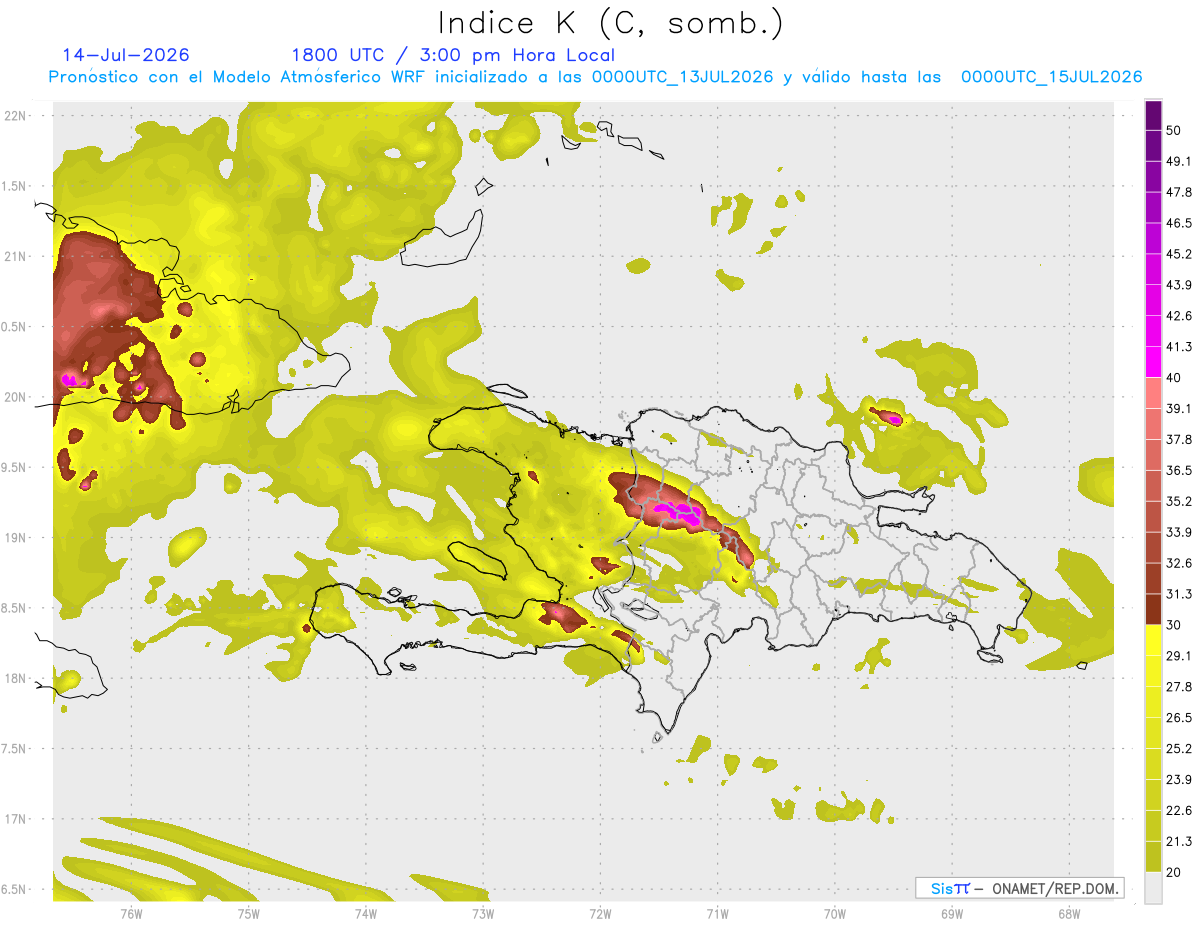The height and width of the screenshot is (927, 1200).
Task: Click the colorbar value '29.1'
Action: (x=1178, y=656)
